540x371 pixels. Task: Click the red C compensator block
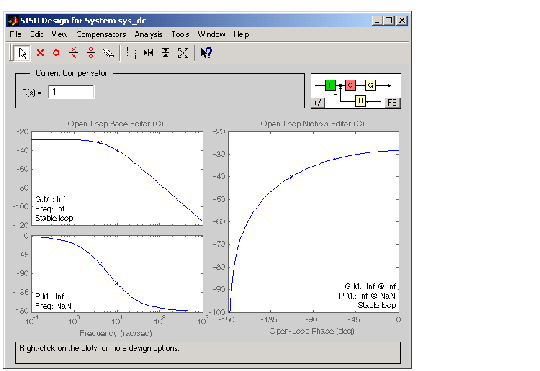pyautogui.click(x=350, y=85)
